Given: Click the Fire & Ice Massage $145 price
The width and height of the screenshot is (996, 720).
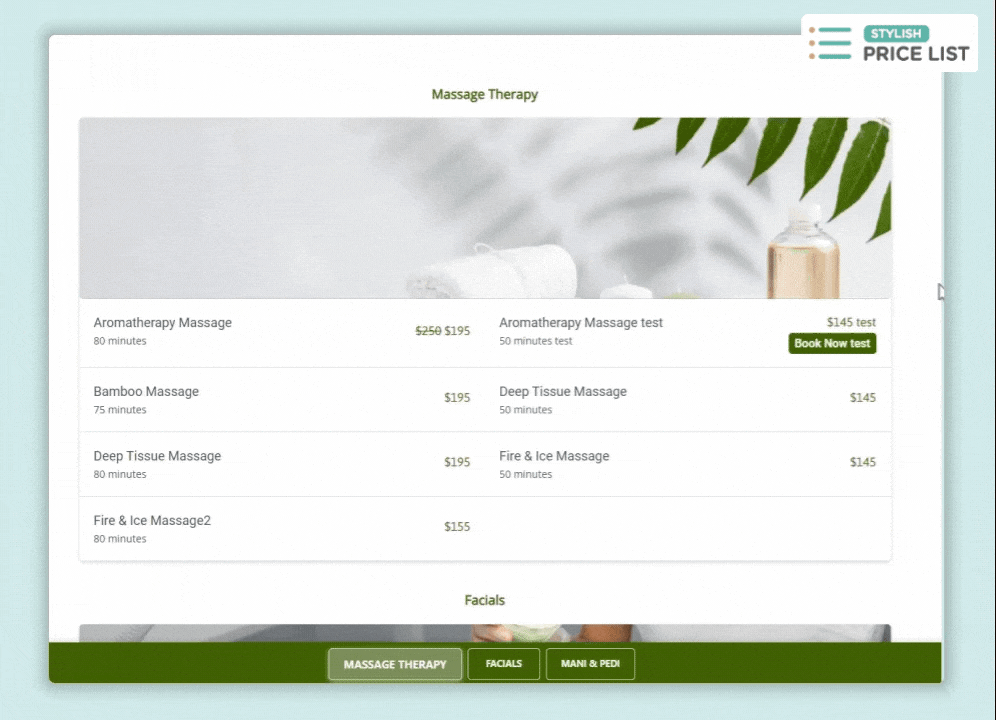Looking at the screenshot, I should [x=863, y=462].
